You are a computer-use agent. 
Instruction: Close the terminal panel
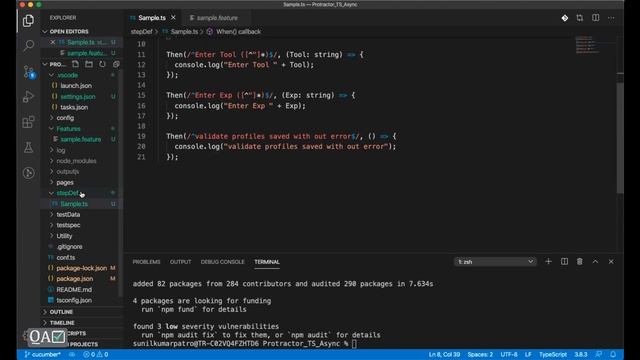point(611,262)
